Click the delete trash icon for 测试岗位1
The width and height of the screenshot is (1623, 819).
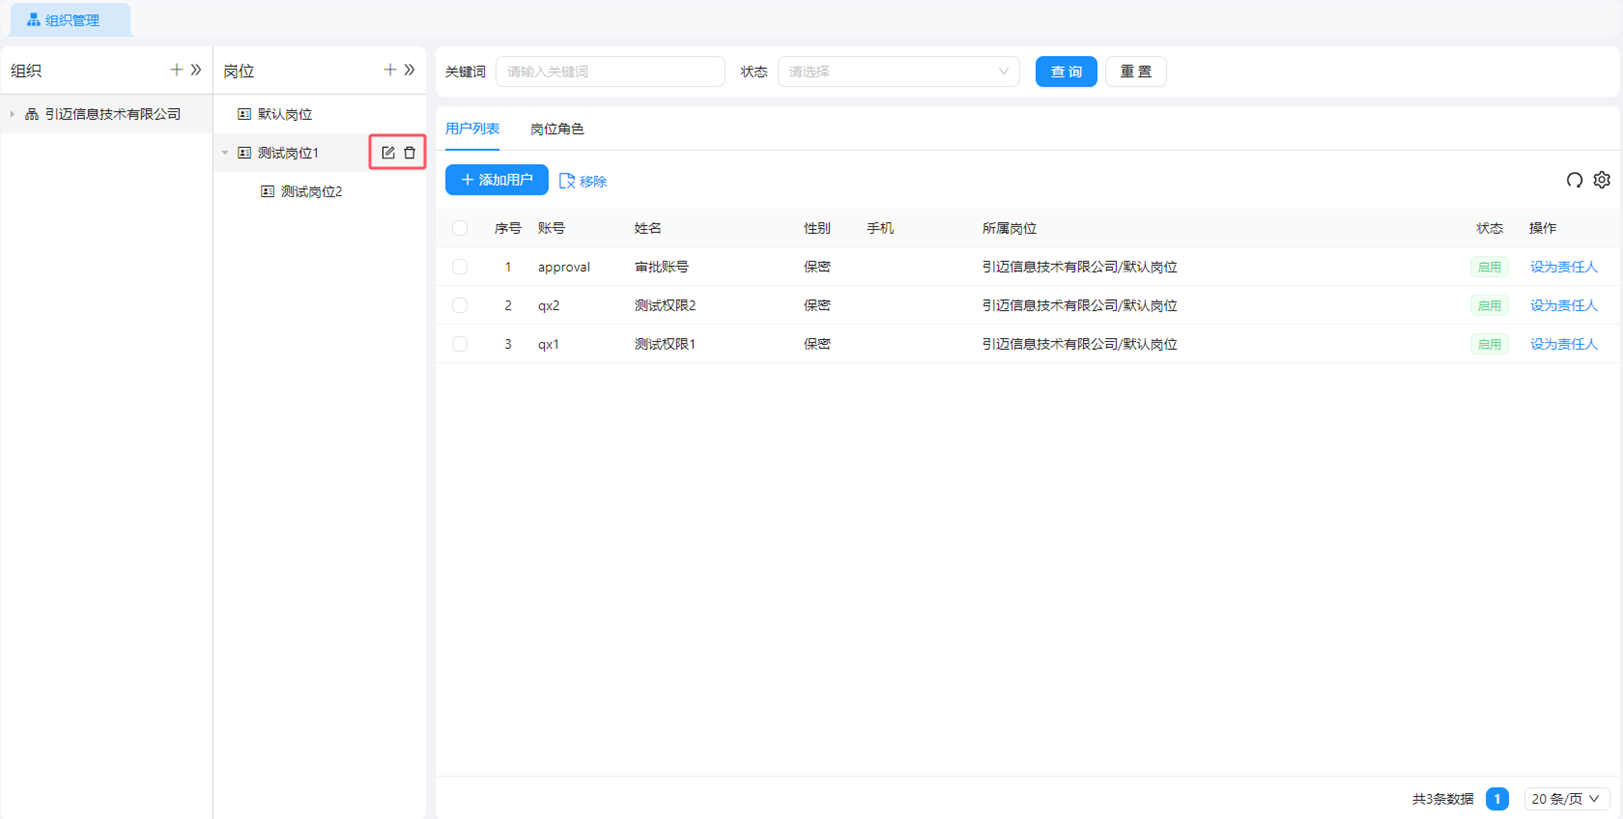[410, 153]
